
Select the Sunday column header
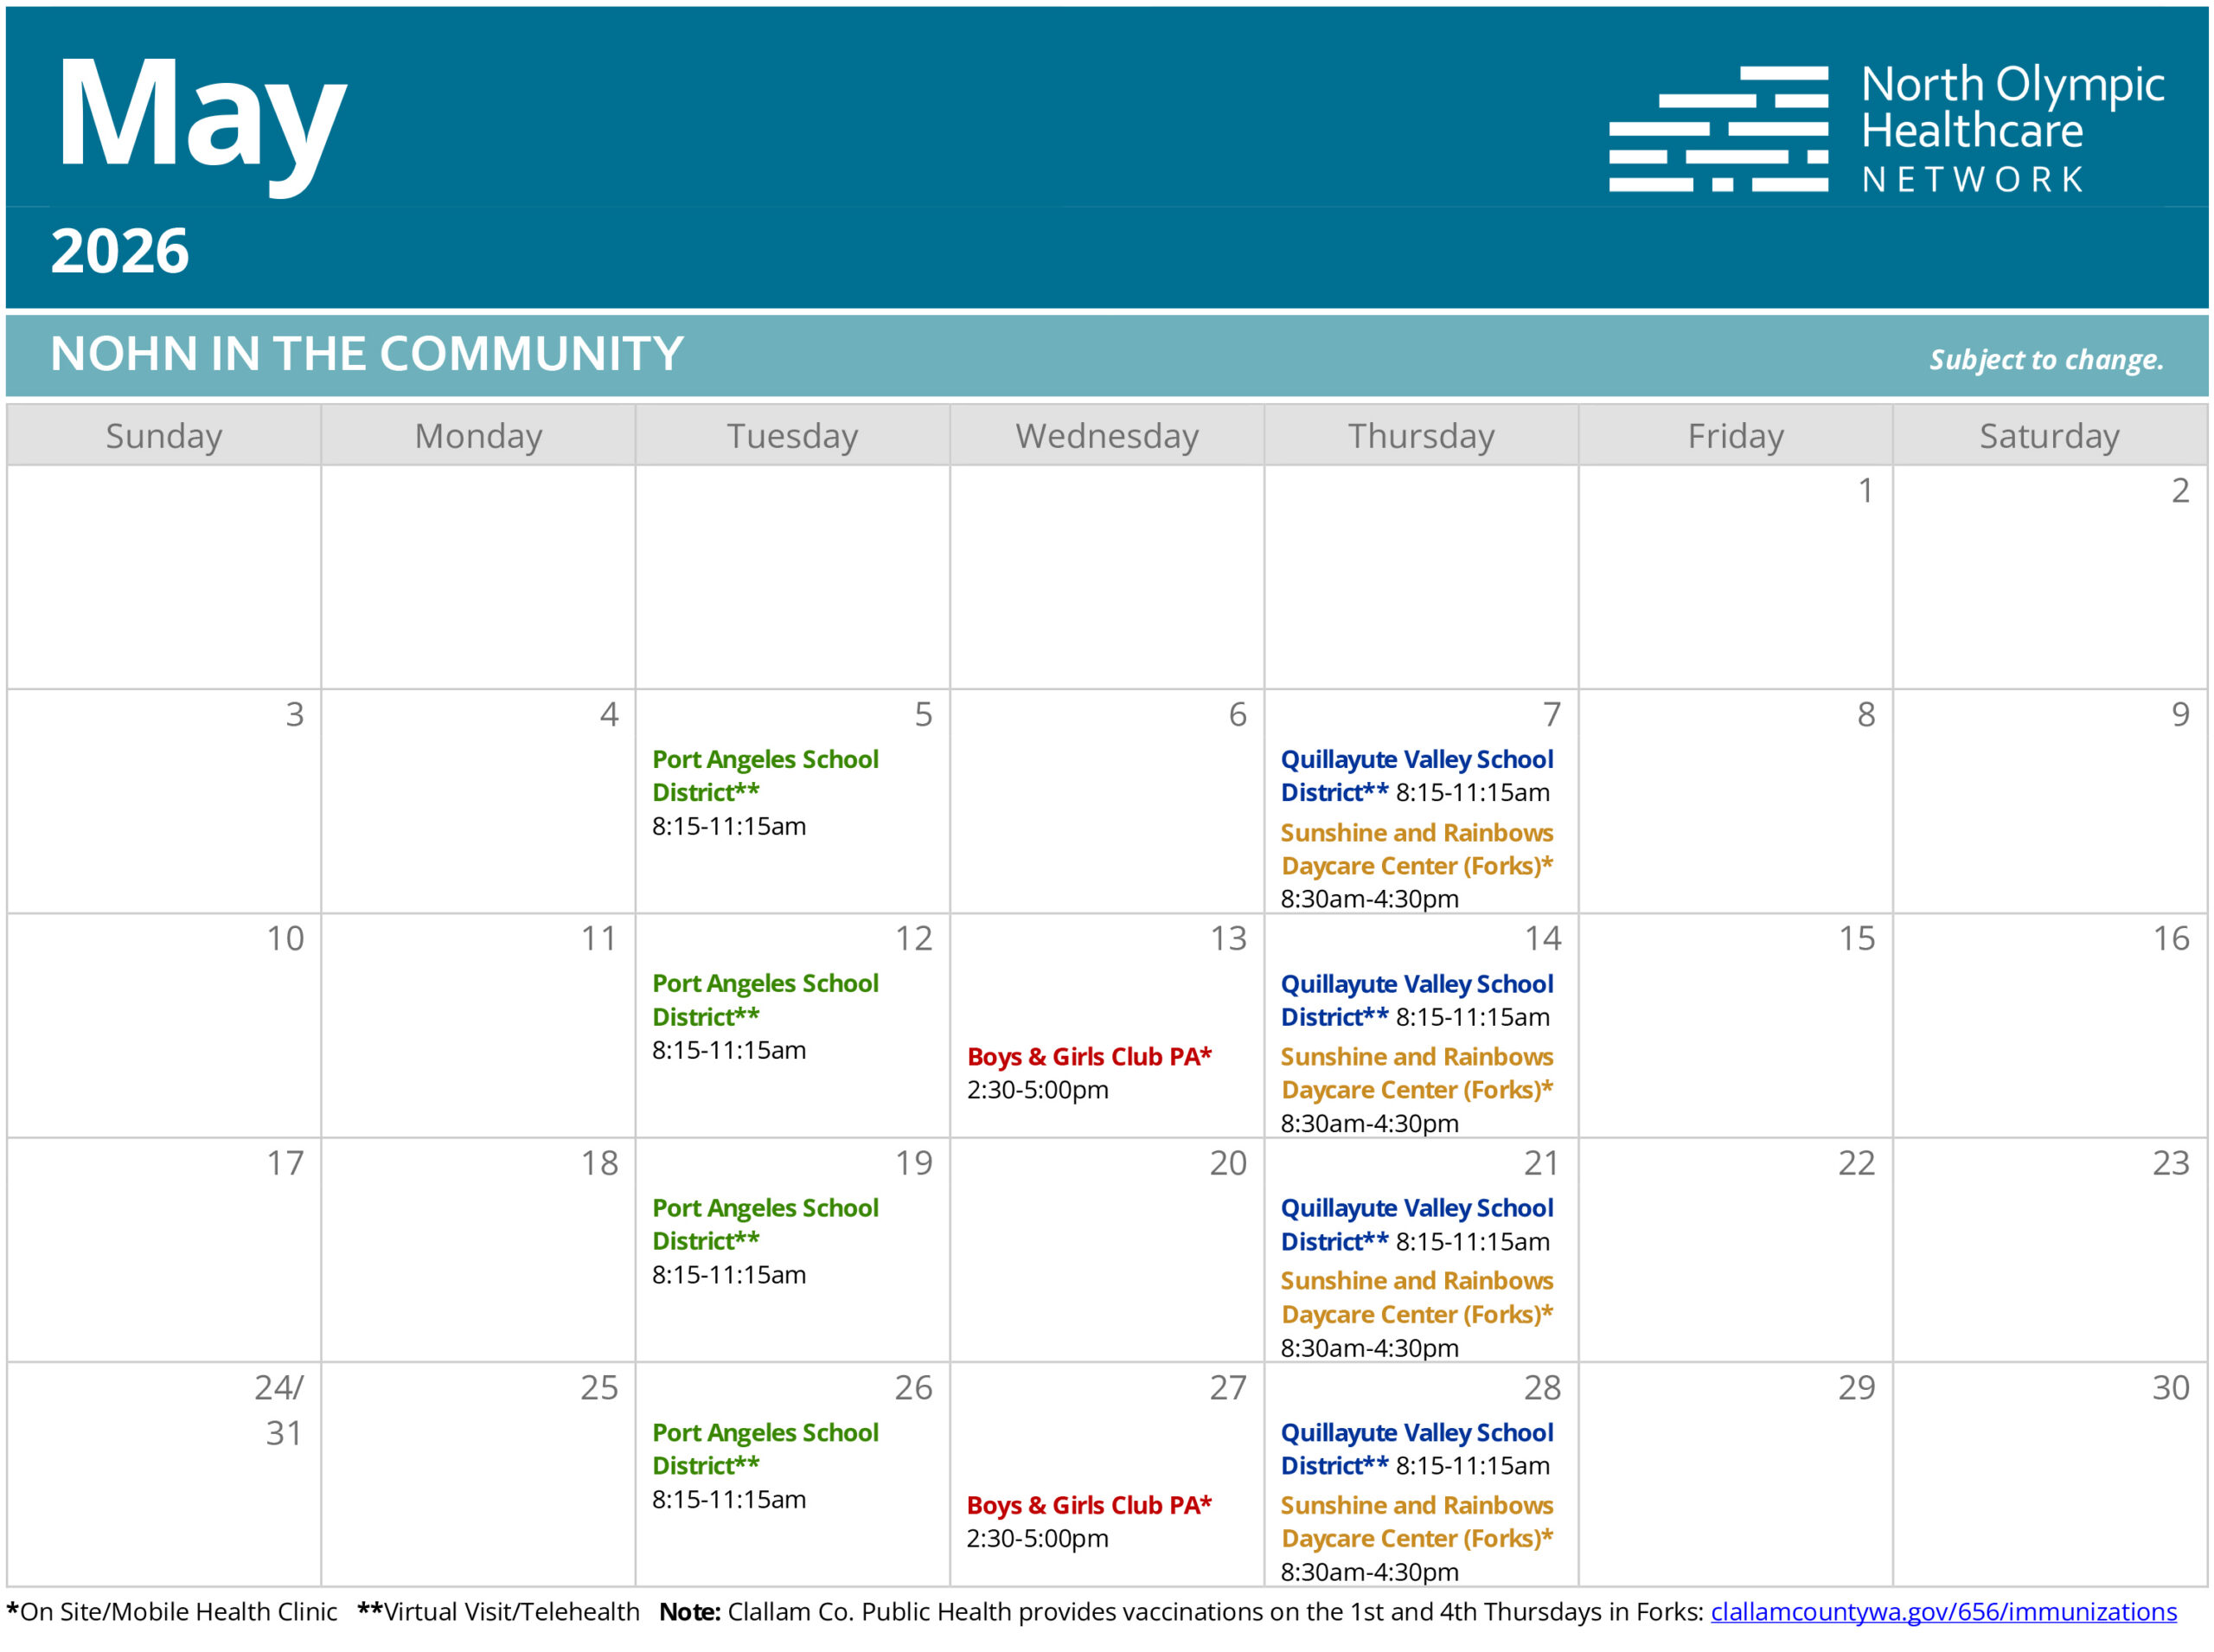click(164, 435)
